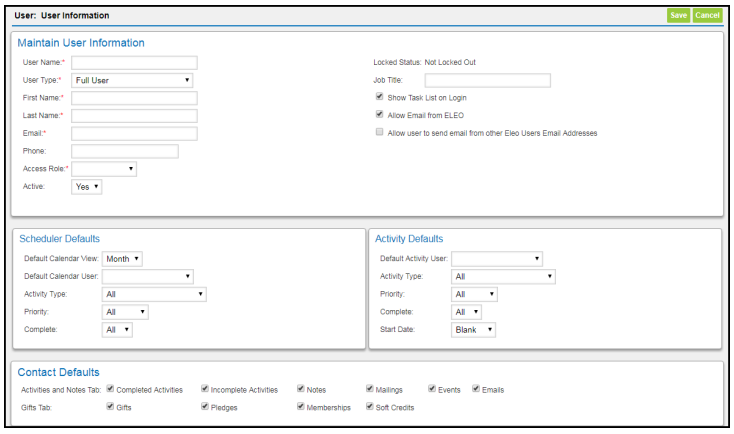Focus the Last Name input field

pyautogui.click(x=134, y=116)
